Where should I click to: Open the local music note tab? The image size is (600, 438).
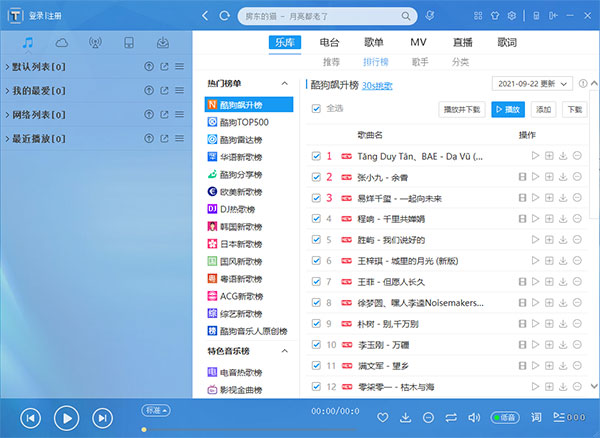click(x=27, y=42)
